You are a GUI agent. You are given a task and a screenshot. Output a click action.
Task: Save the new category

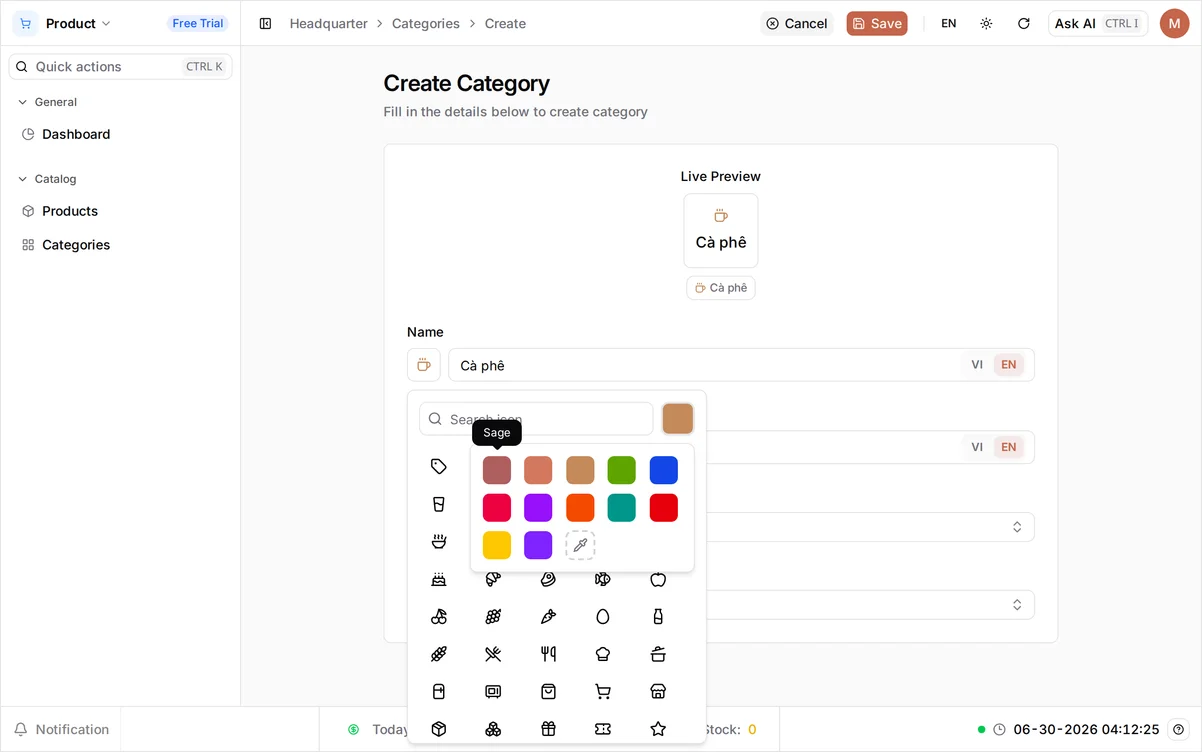click(877, 23)
